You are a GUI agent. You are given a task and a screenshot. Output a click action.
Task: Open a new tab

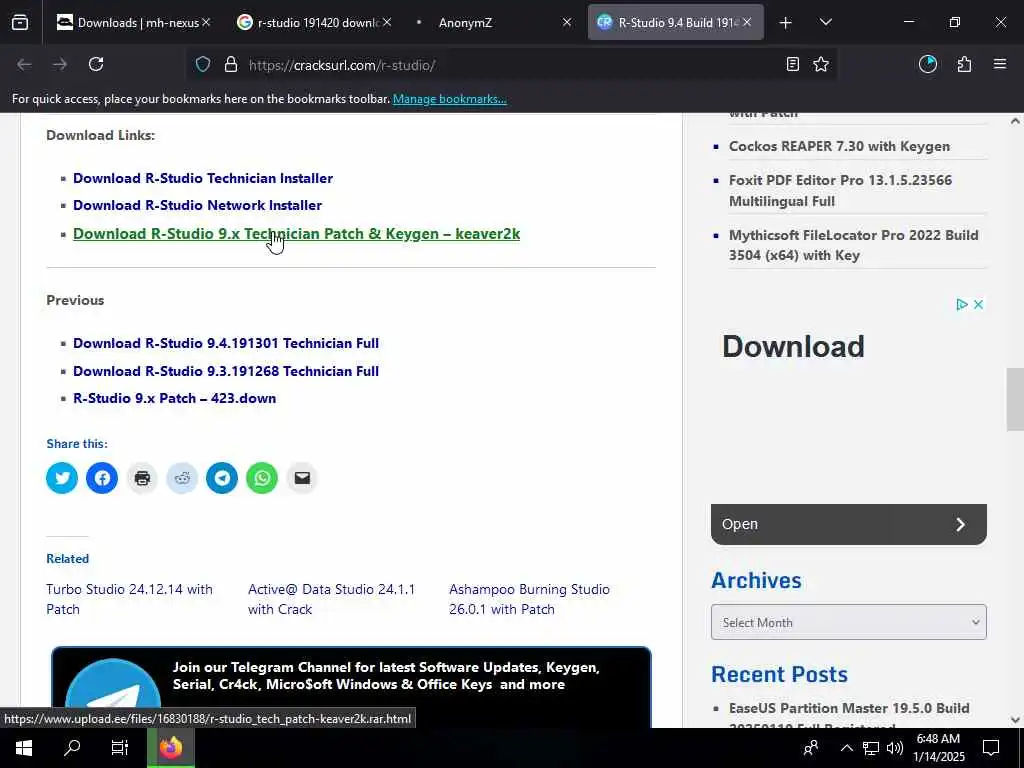click(x=786, y=23)
